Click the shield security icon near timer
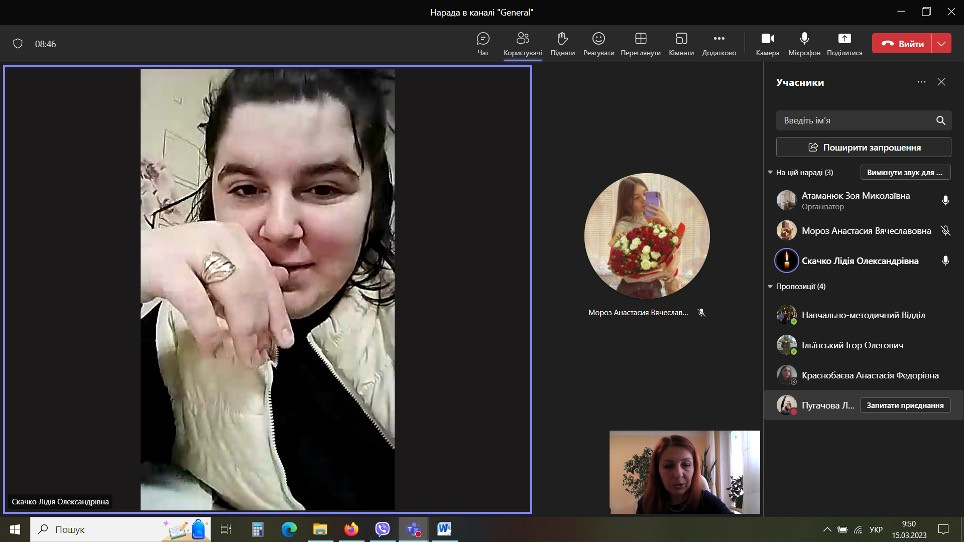The width and height of the screenshot is (964, 542). coord(18,44)
